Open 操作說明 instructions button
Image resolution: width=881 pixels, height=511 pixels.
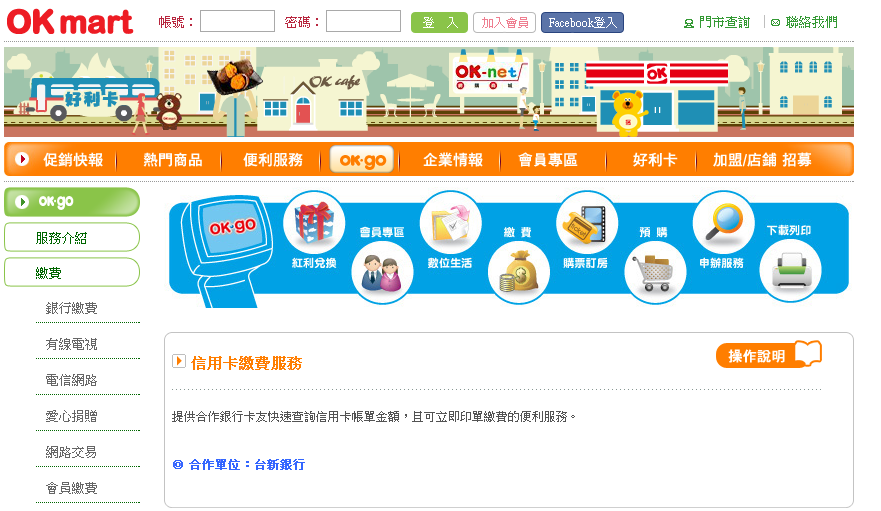769,355
